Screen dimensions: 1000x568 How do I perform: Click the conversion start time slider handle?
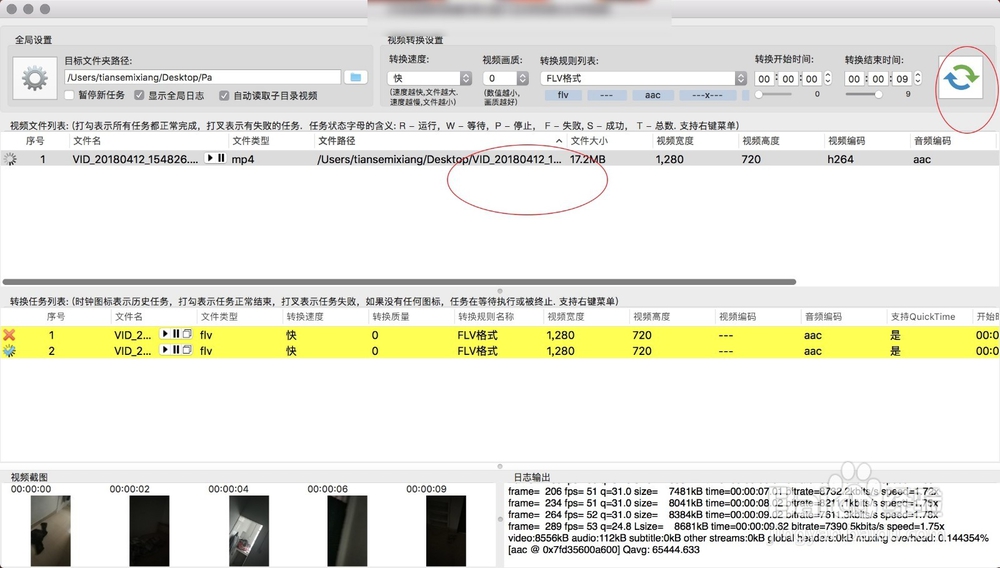(x=759, y=94)
